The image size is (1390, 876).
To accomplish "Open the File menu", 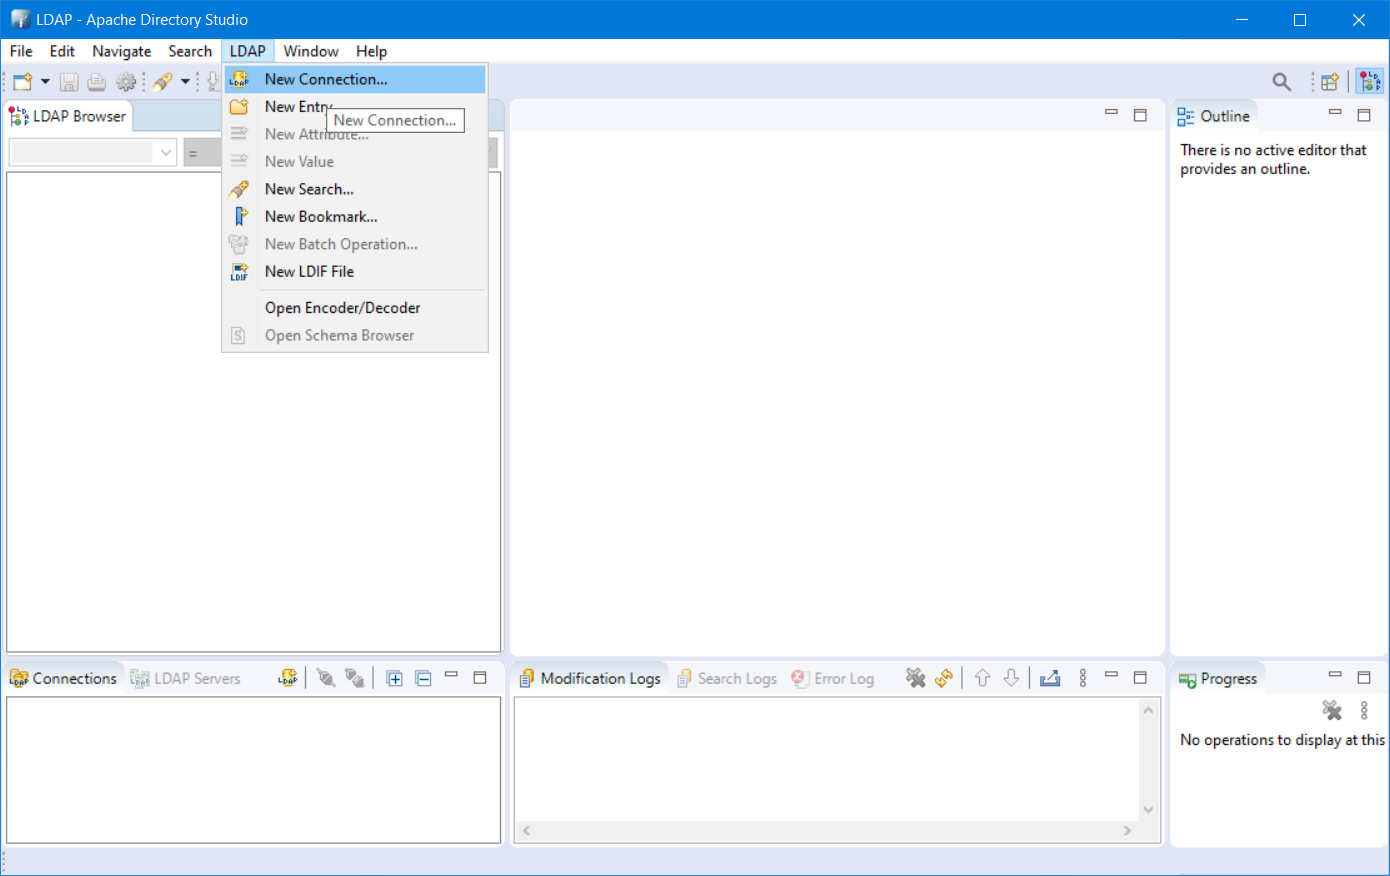I will pos(21,51).
